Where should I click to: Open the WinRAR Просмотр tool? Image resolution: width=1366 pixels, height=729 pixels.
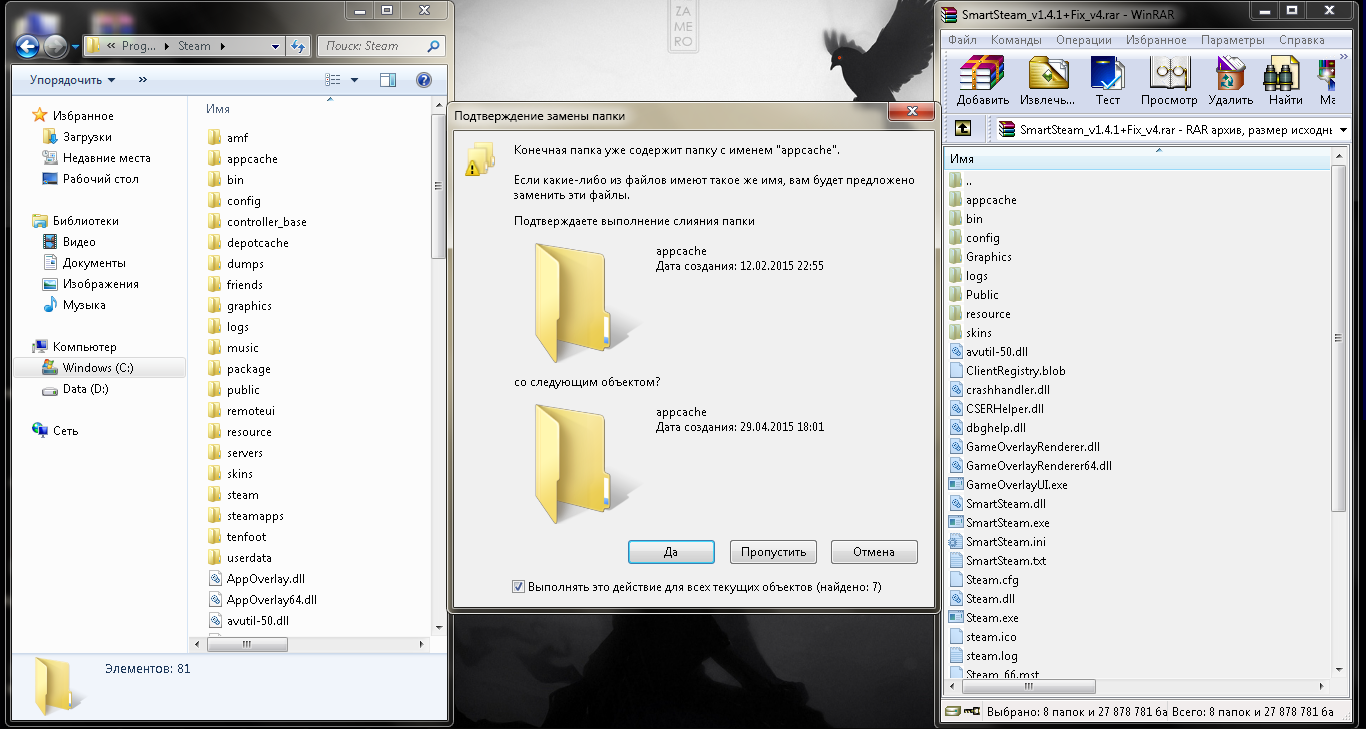[x=1169, y=81]
